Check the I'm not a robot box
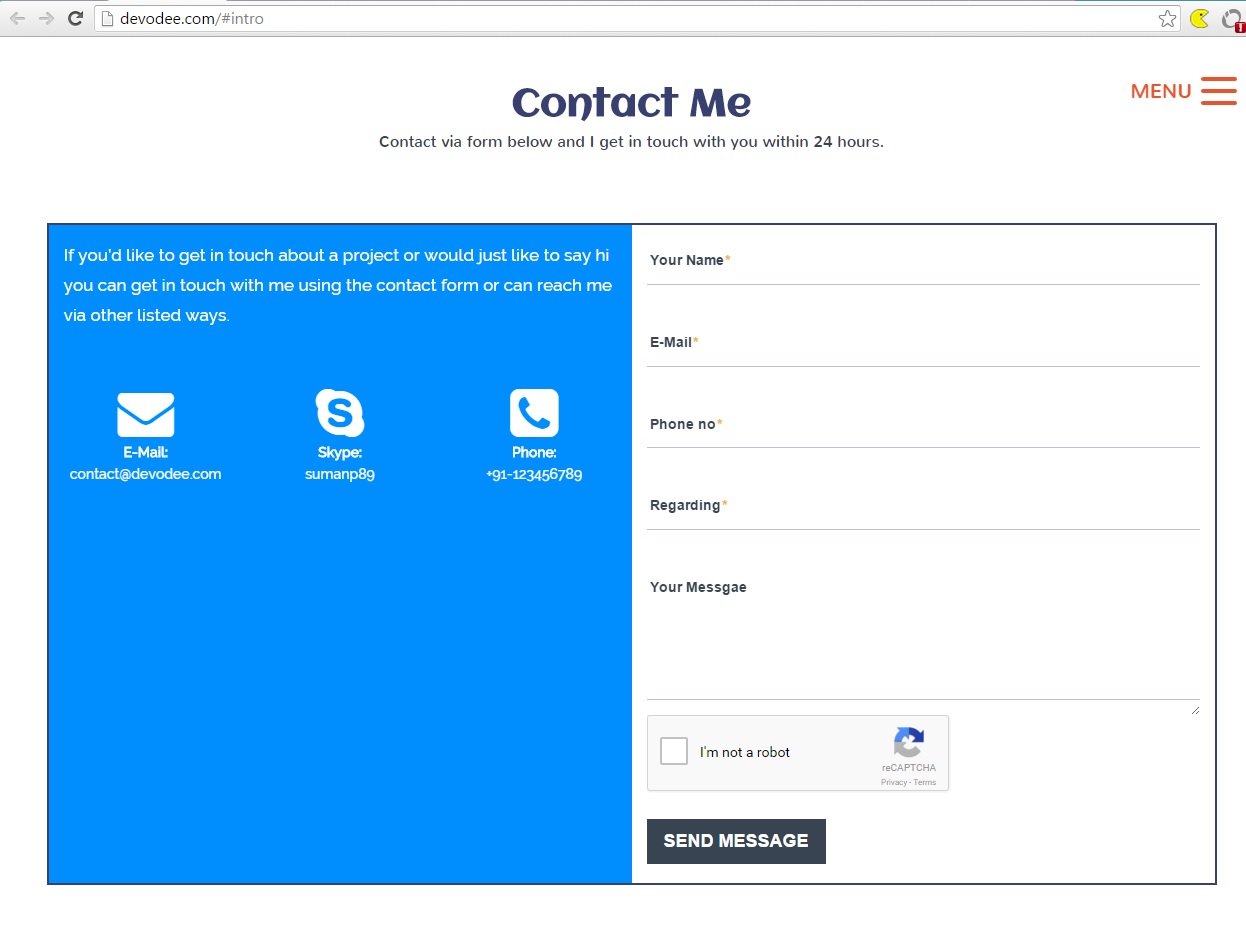Image resolution: width=1246 pixels, height=926 pixels. [x=674, y=752]
